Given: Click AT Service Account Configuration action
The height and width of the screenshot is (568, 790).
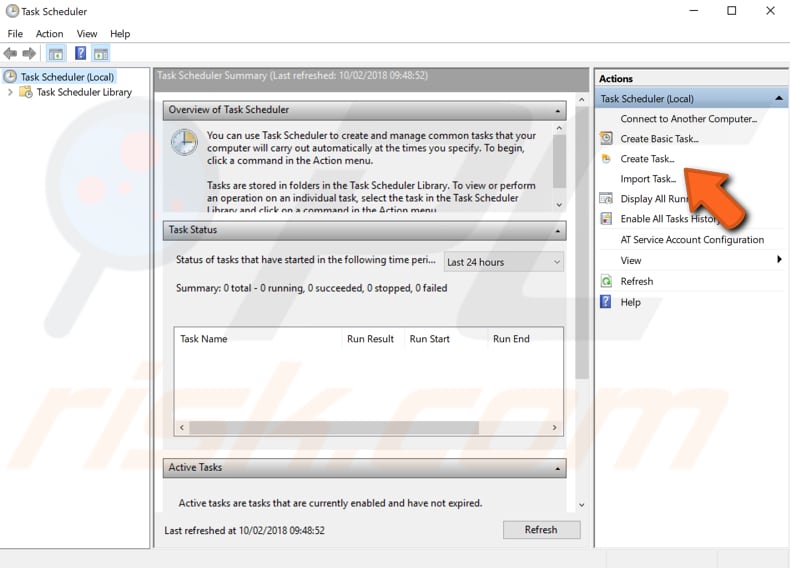Looking at the screenshot, I should point(692,240).
